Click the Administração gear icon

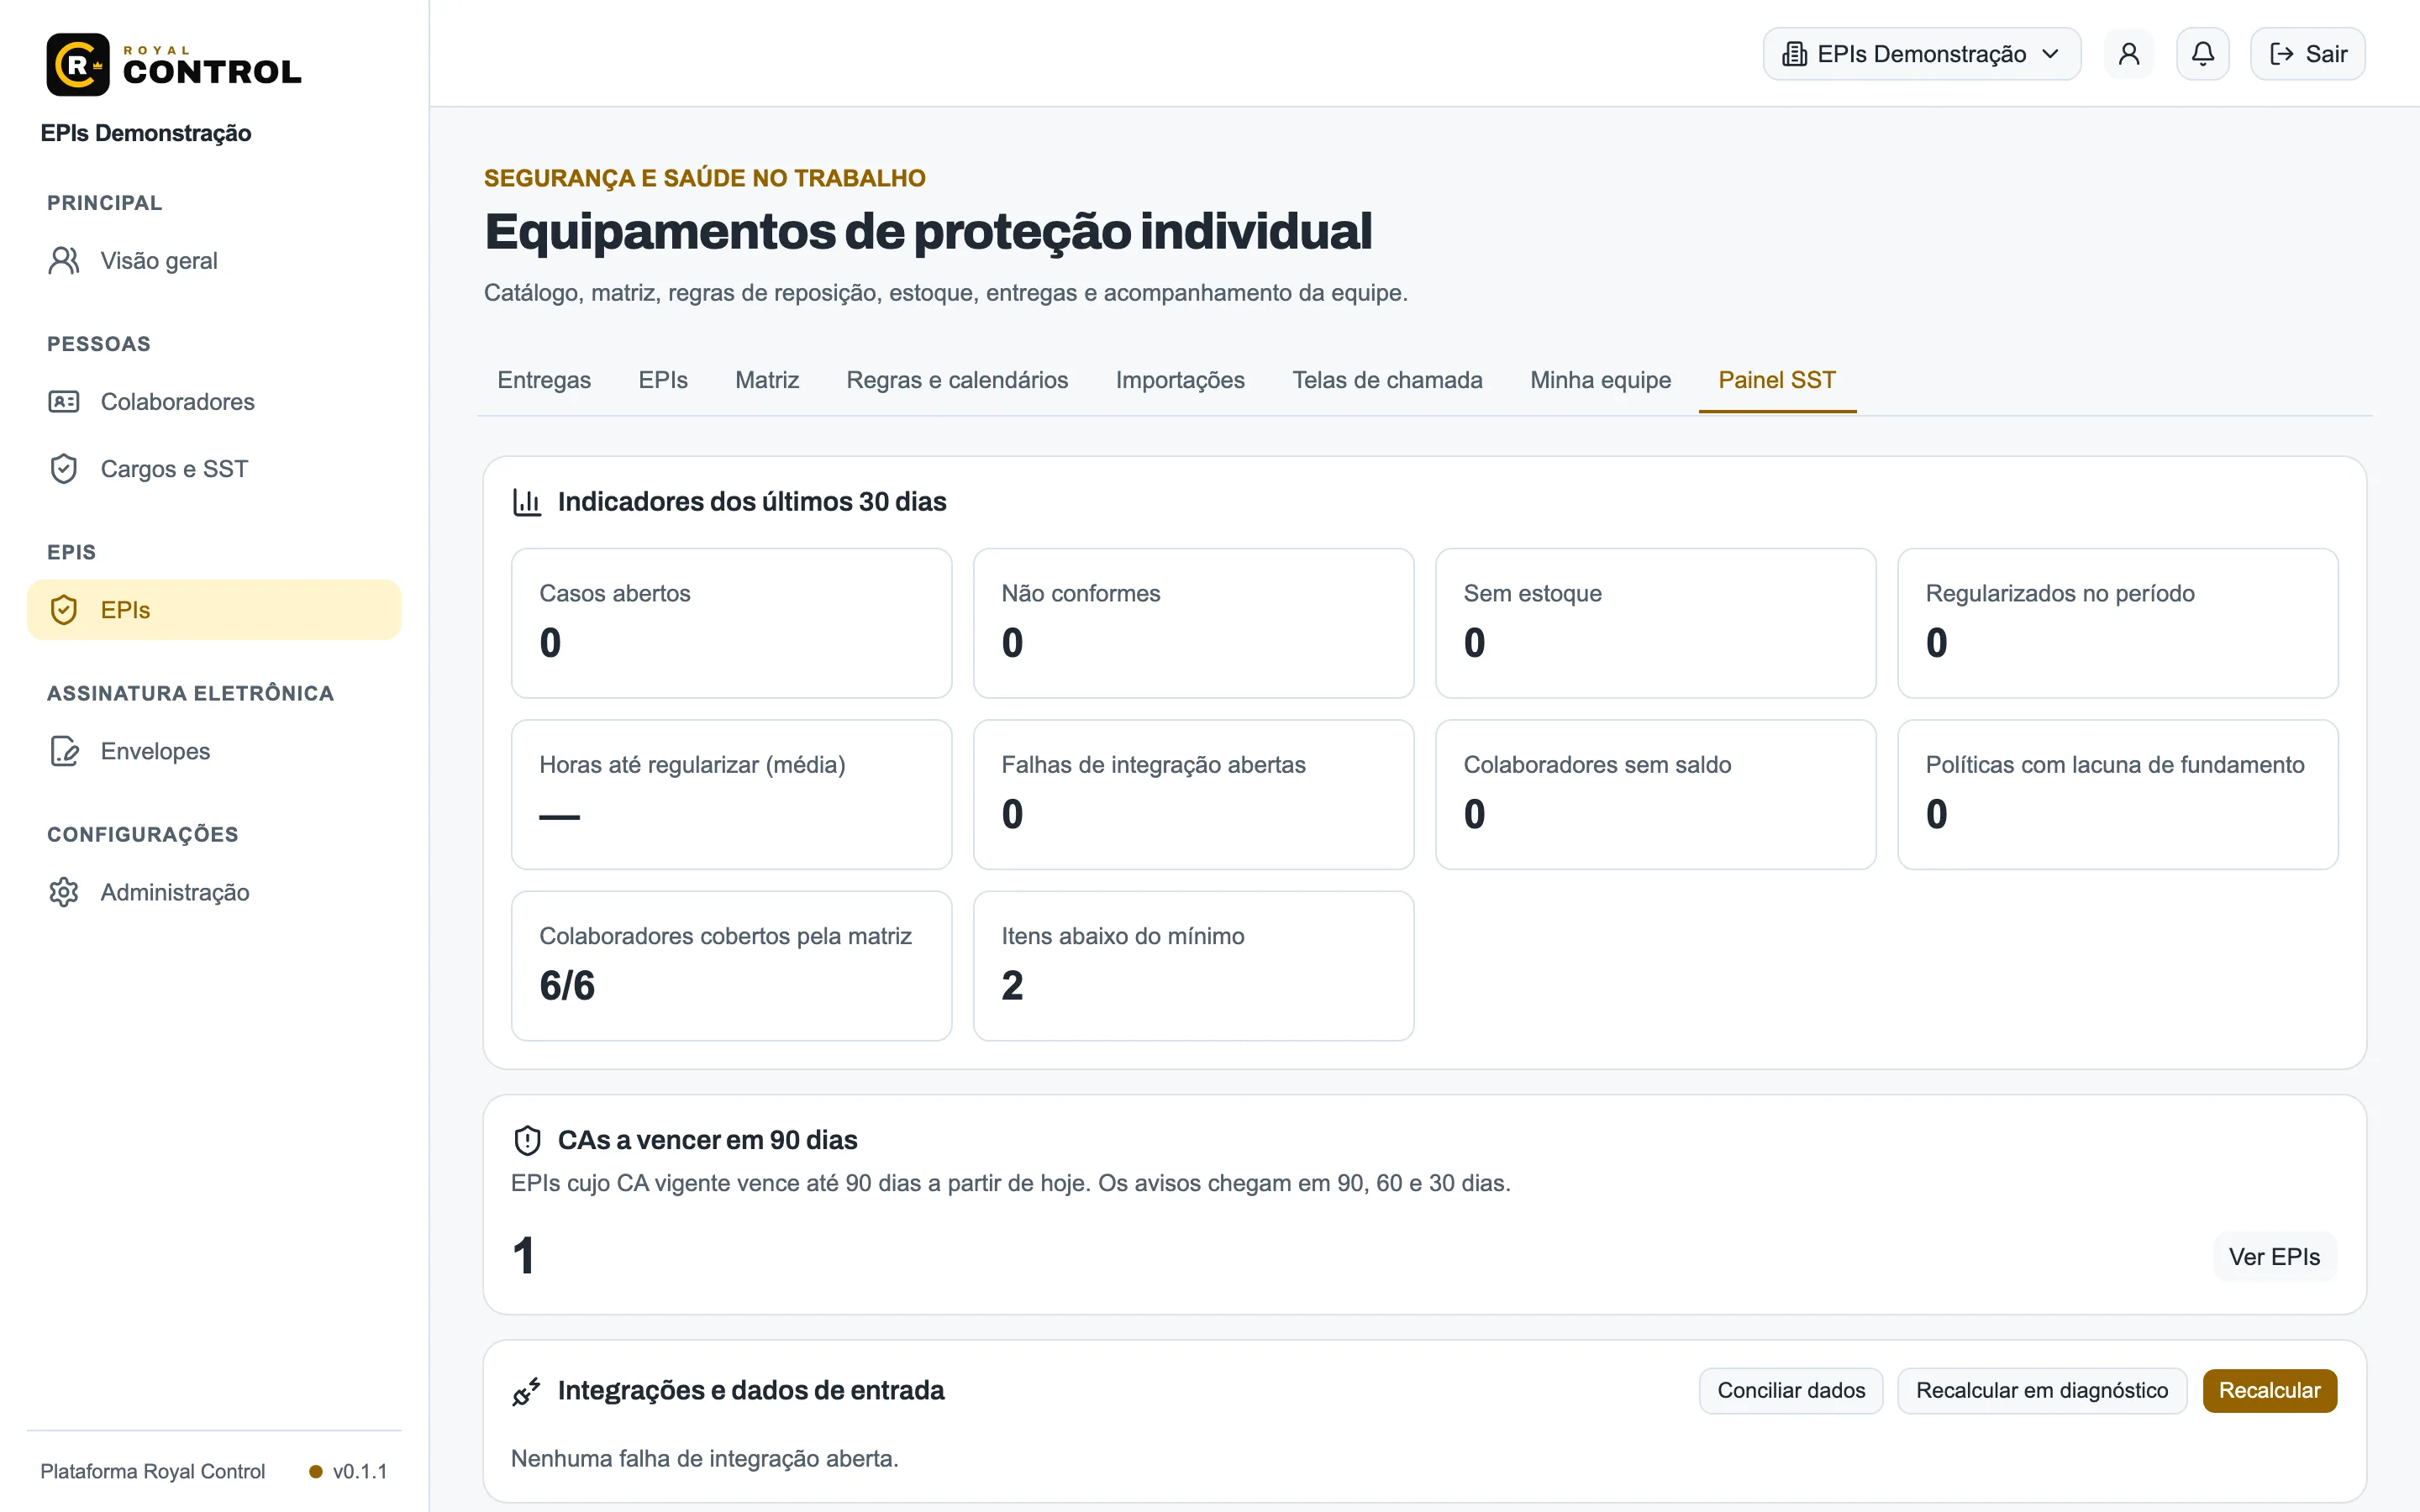point(64,892)
